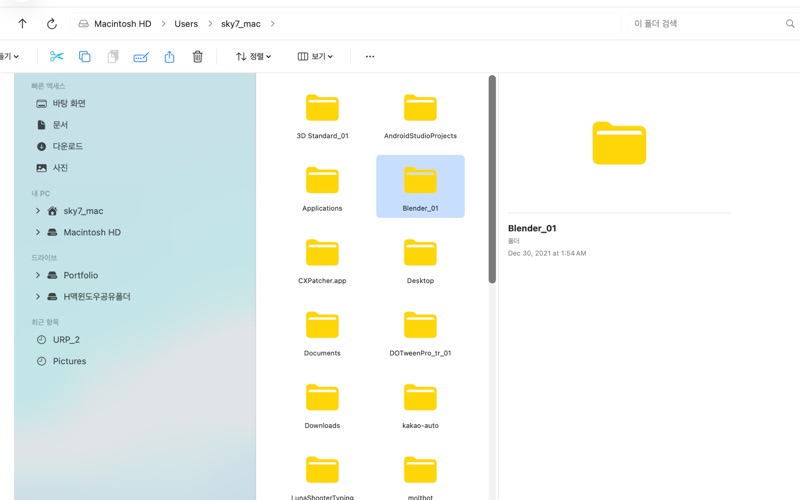The width and height of the screenshot is (800, 500).
Task: Click the search magnifier icon
Action: [x=790, y=23]
